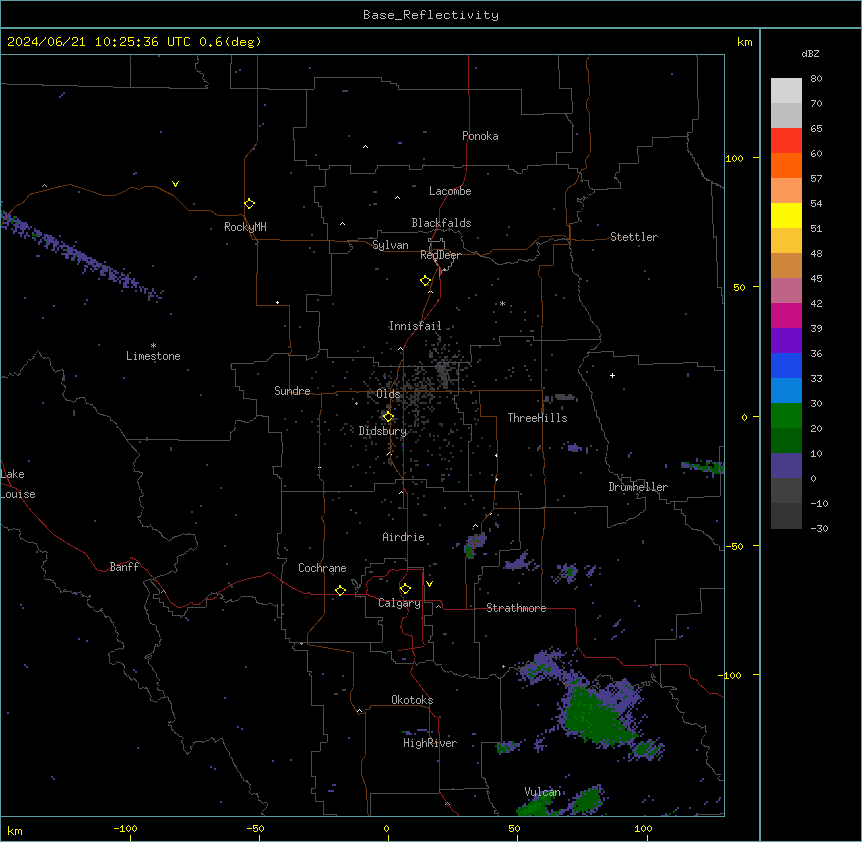Select the 45 dBZ pink swatch
The height and width of the screenshot is (842, 862).
click(786, 290)
